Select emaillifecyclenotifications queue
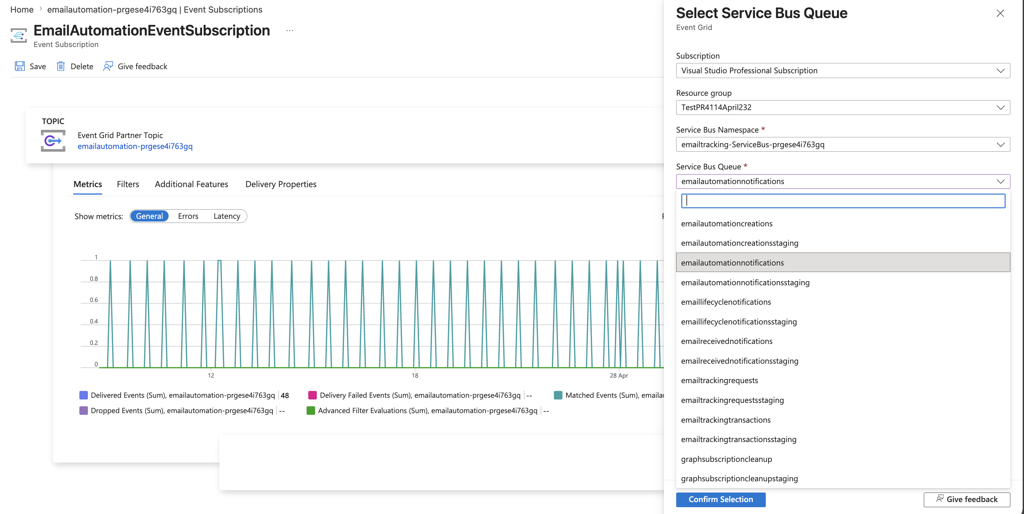This screenshot has height=514, width=1024. click(x=843, y=302)
